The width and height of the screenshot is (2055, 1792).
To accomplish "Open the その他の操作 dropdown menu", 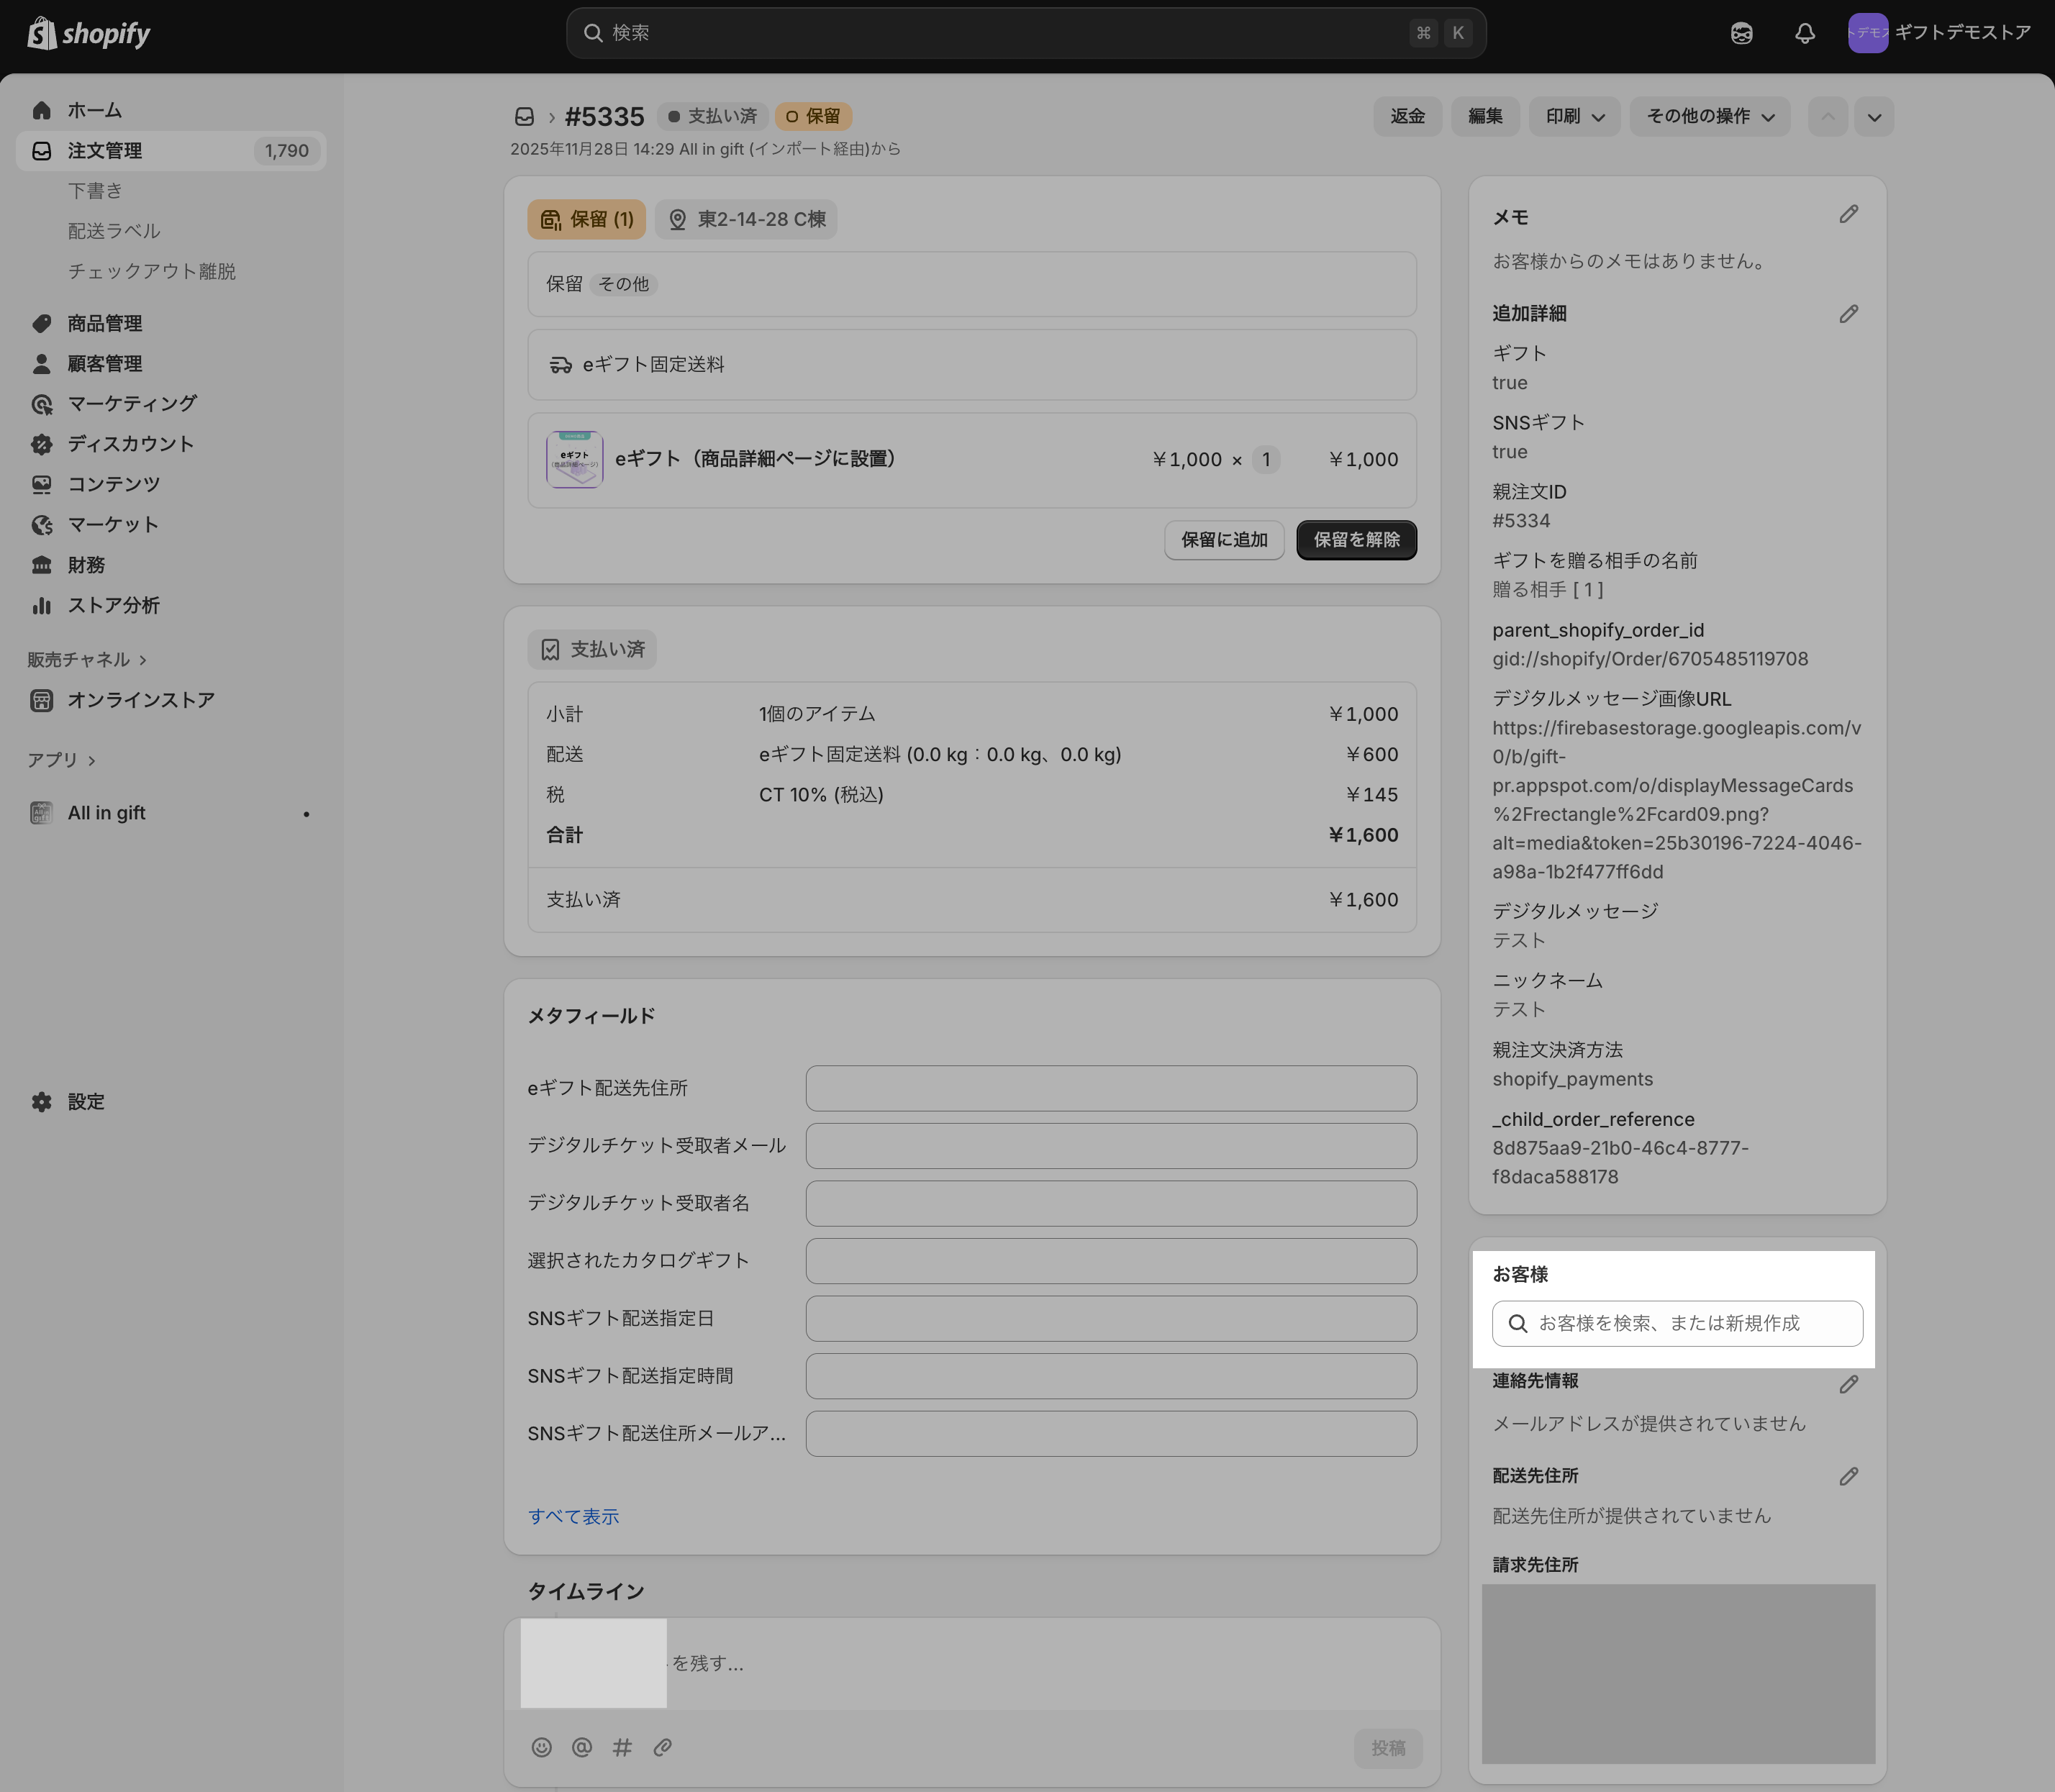I will [x=1709, y=117].
